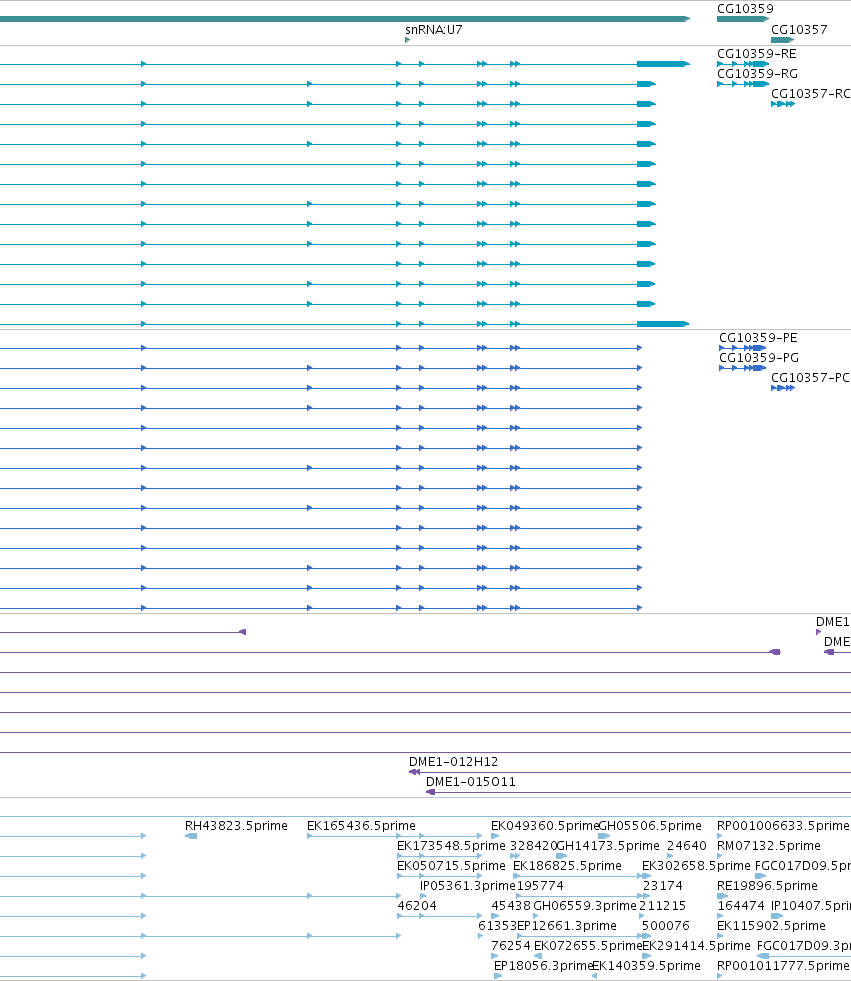The image size is (851, 981).
Task: Open EST EK186825.5prime
Action: click(567, 866)
